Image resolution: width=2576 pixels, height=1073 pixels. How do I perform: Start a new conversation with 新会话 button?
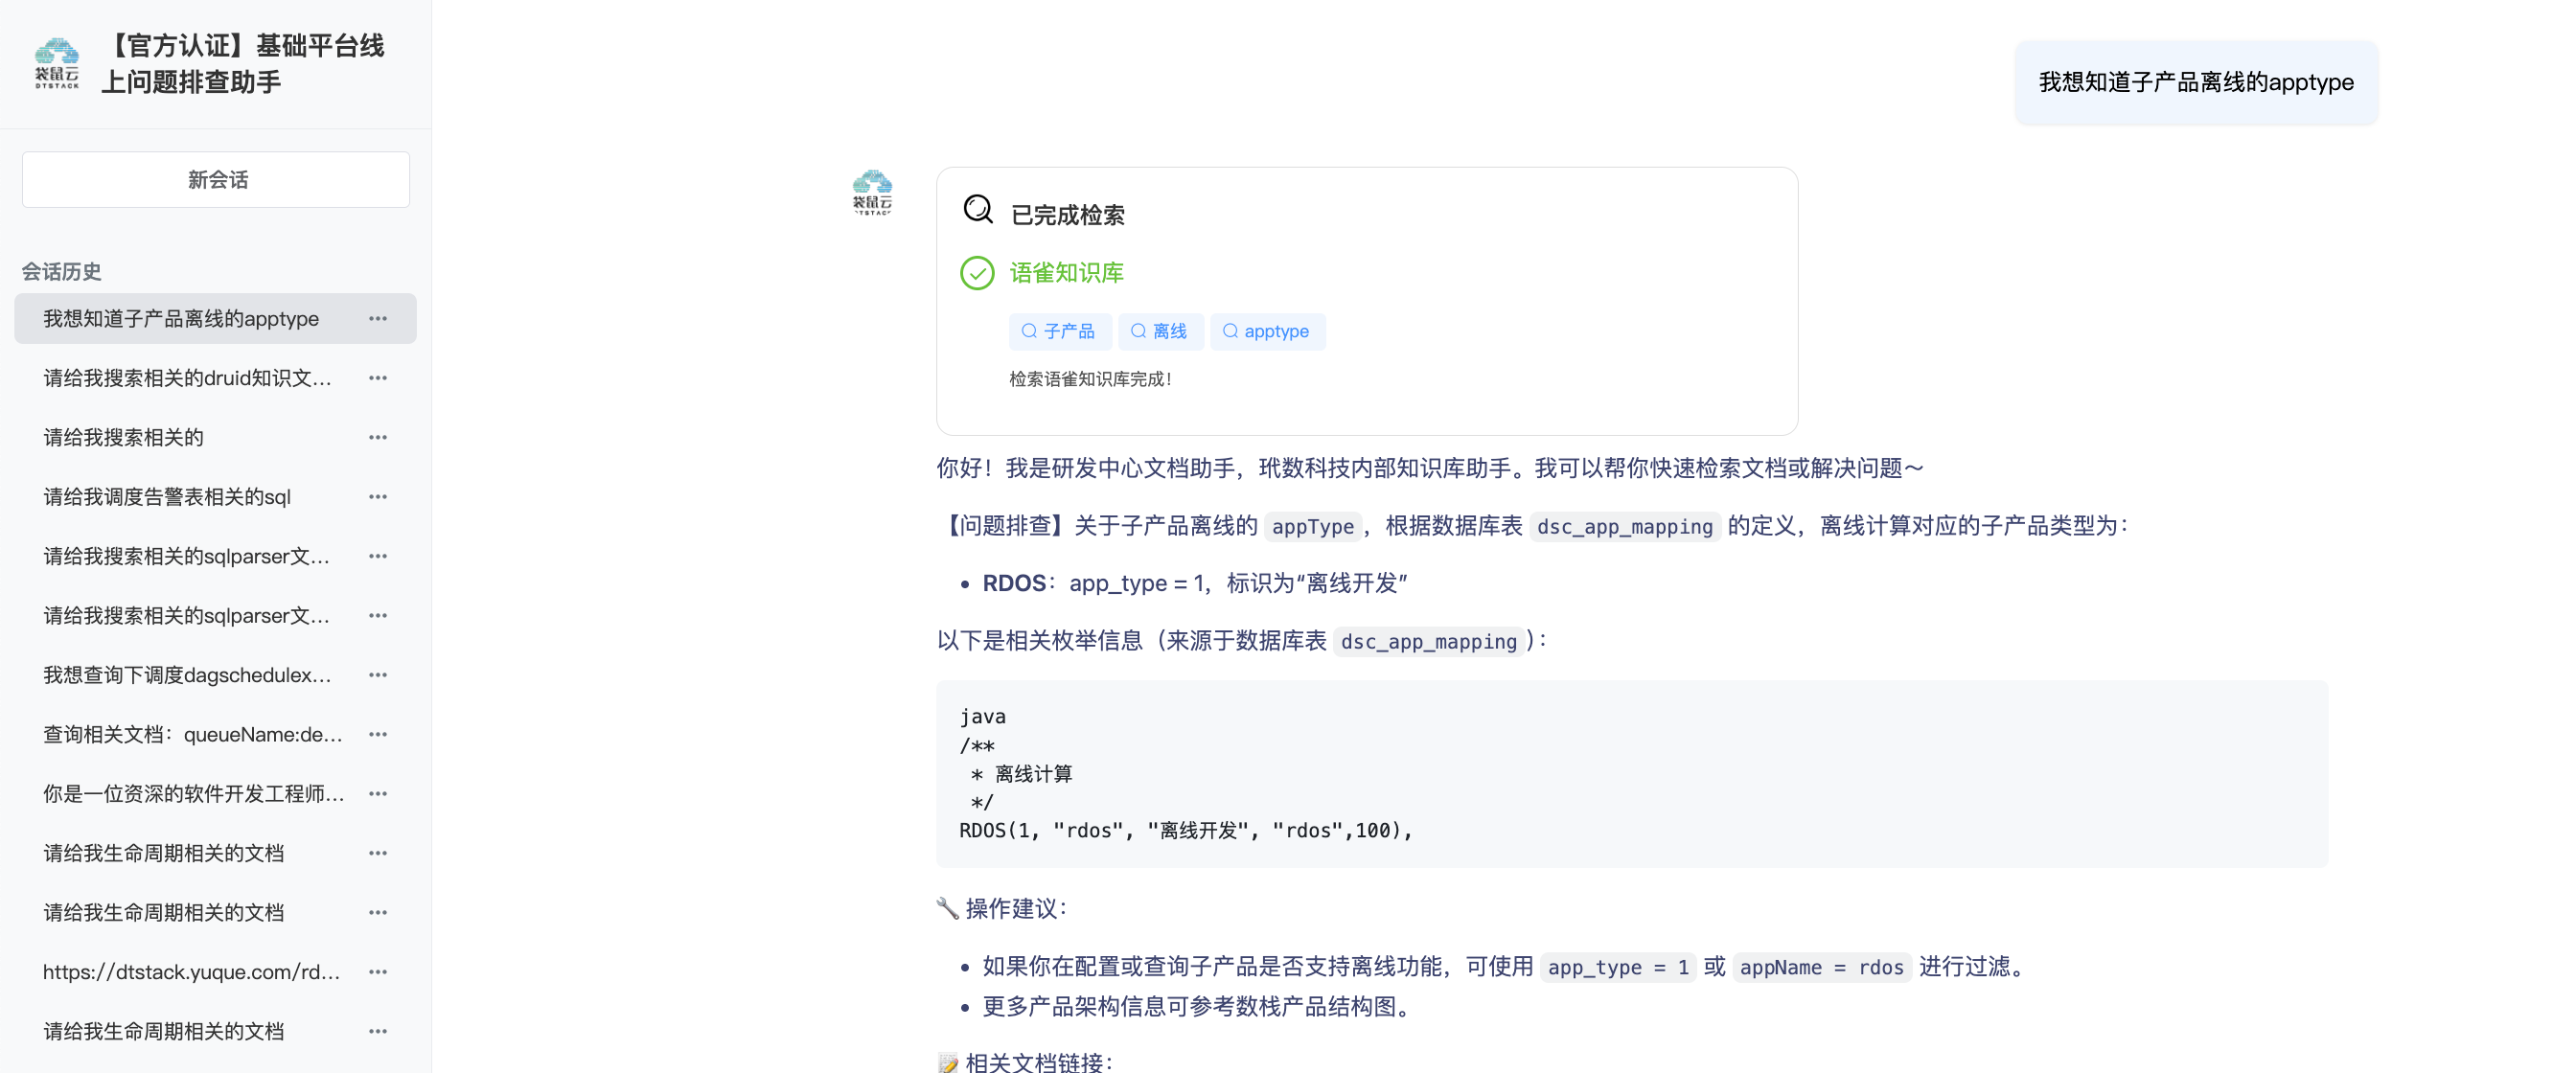216,180
